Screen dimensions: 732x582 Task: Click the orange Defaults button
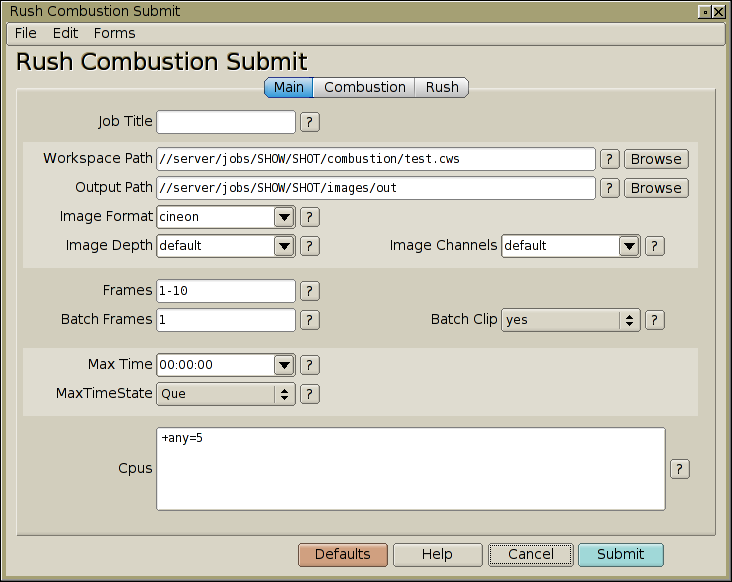click(x=343, y=554)
